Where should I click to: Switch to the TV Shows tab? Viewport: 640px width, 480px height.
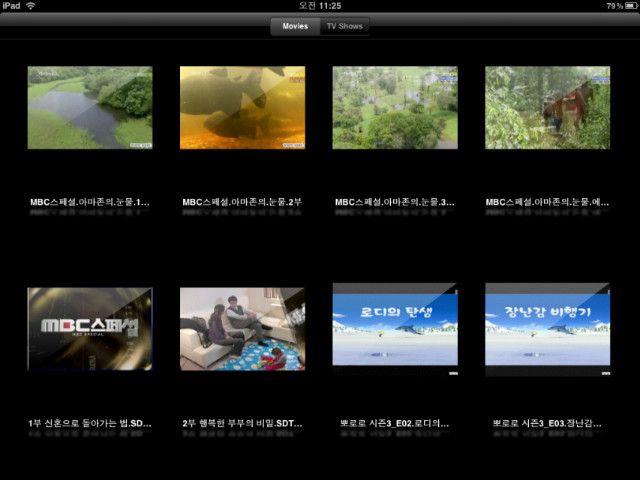344,26
